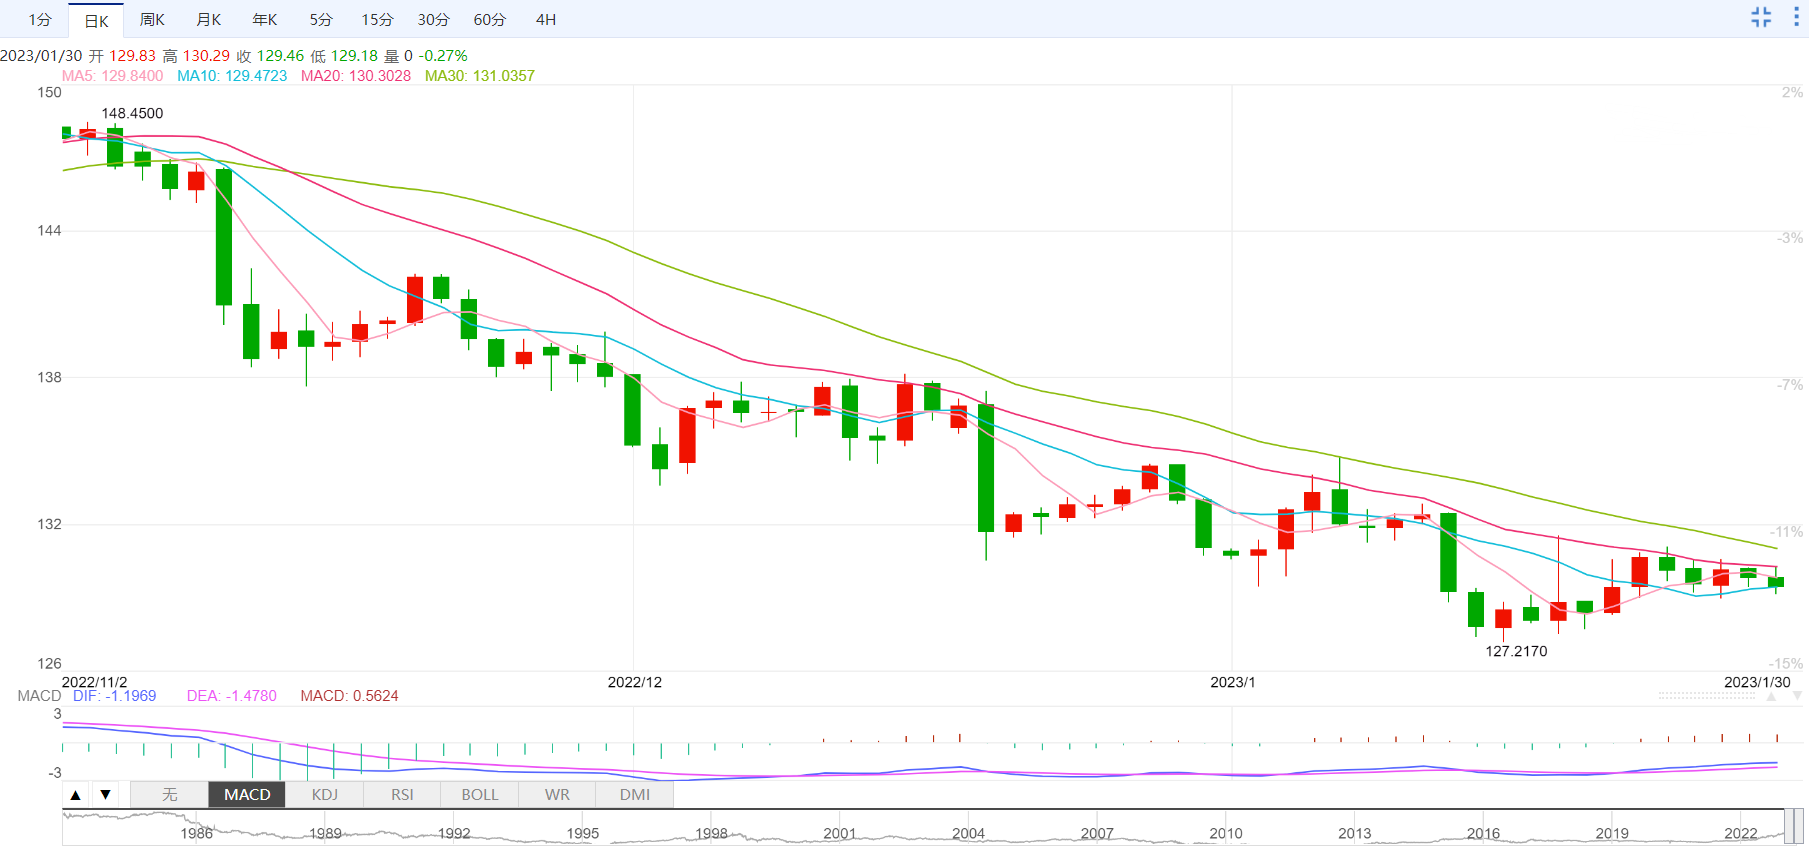
Task: Click the dotted grip handle under 2023/1/30
Action: click(1707, 696)
